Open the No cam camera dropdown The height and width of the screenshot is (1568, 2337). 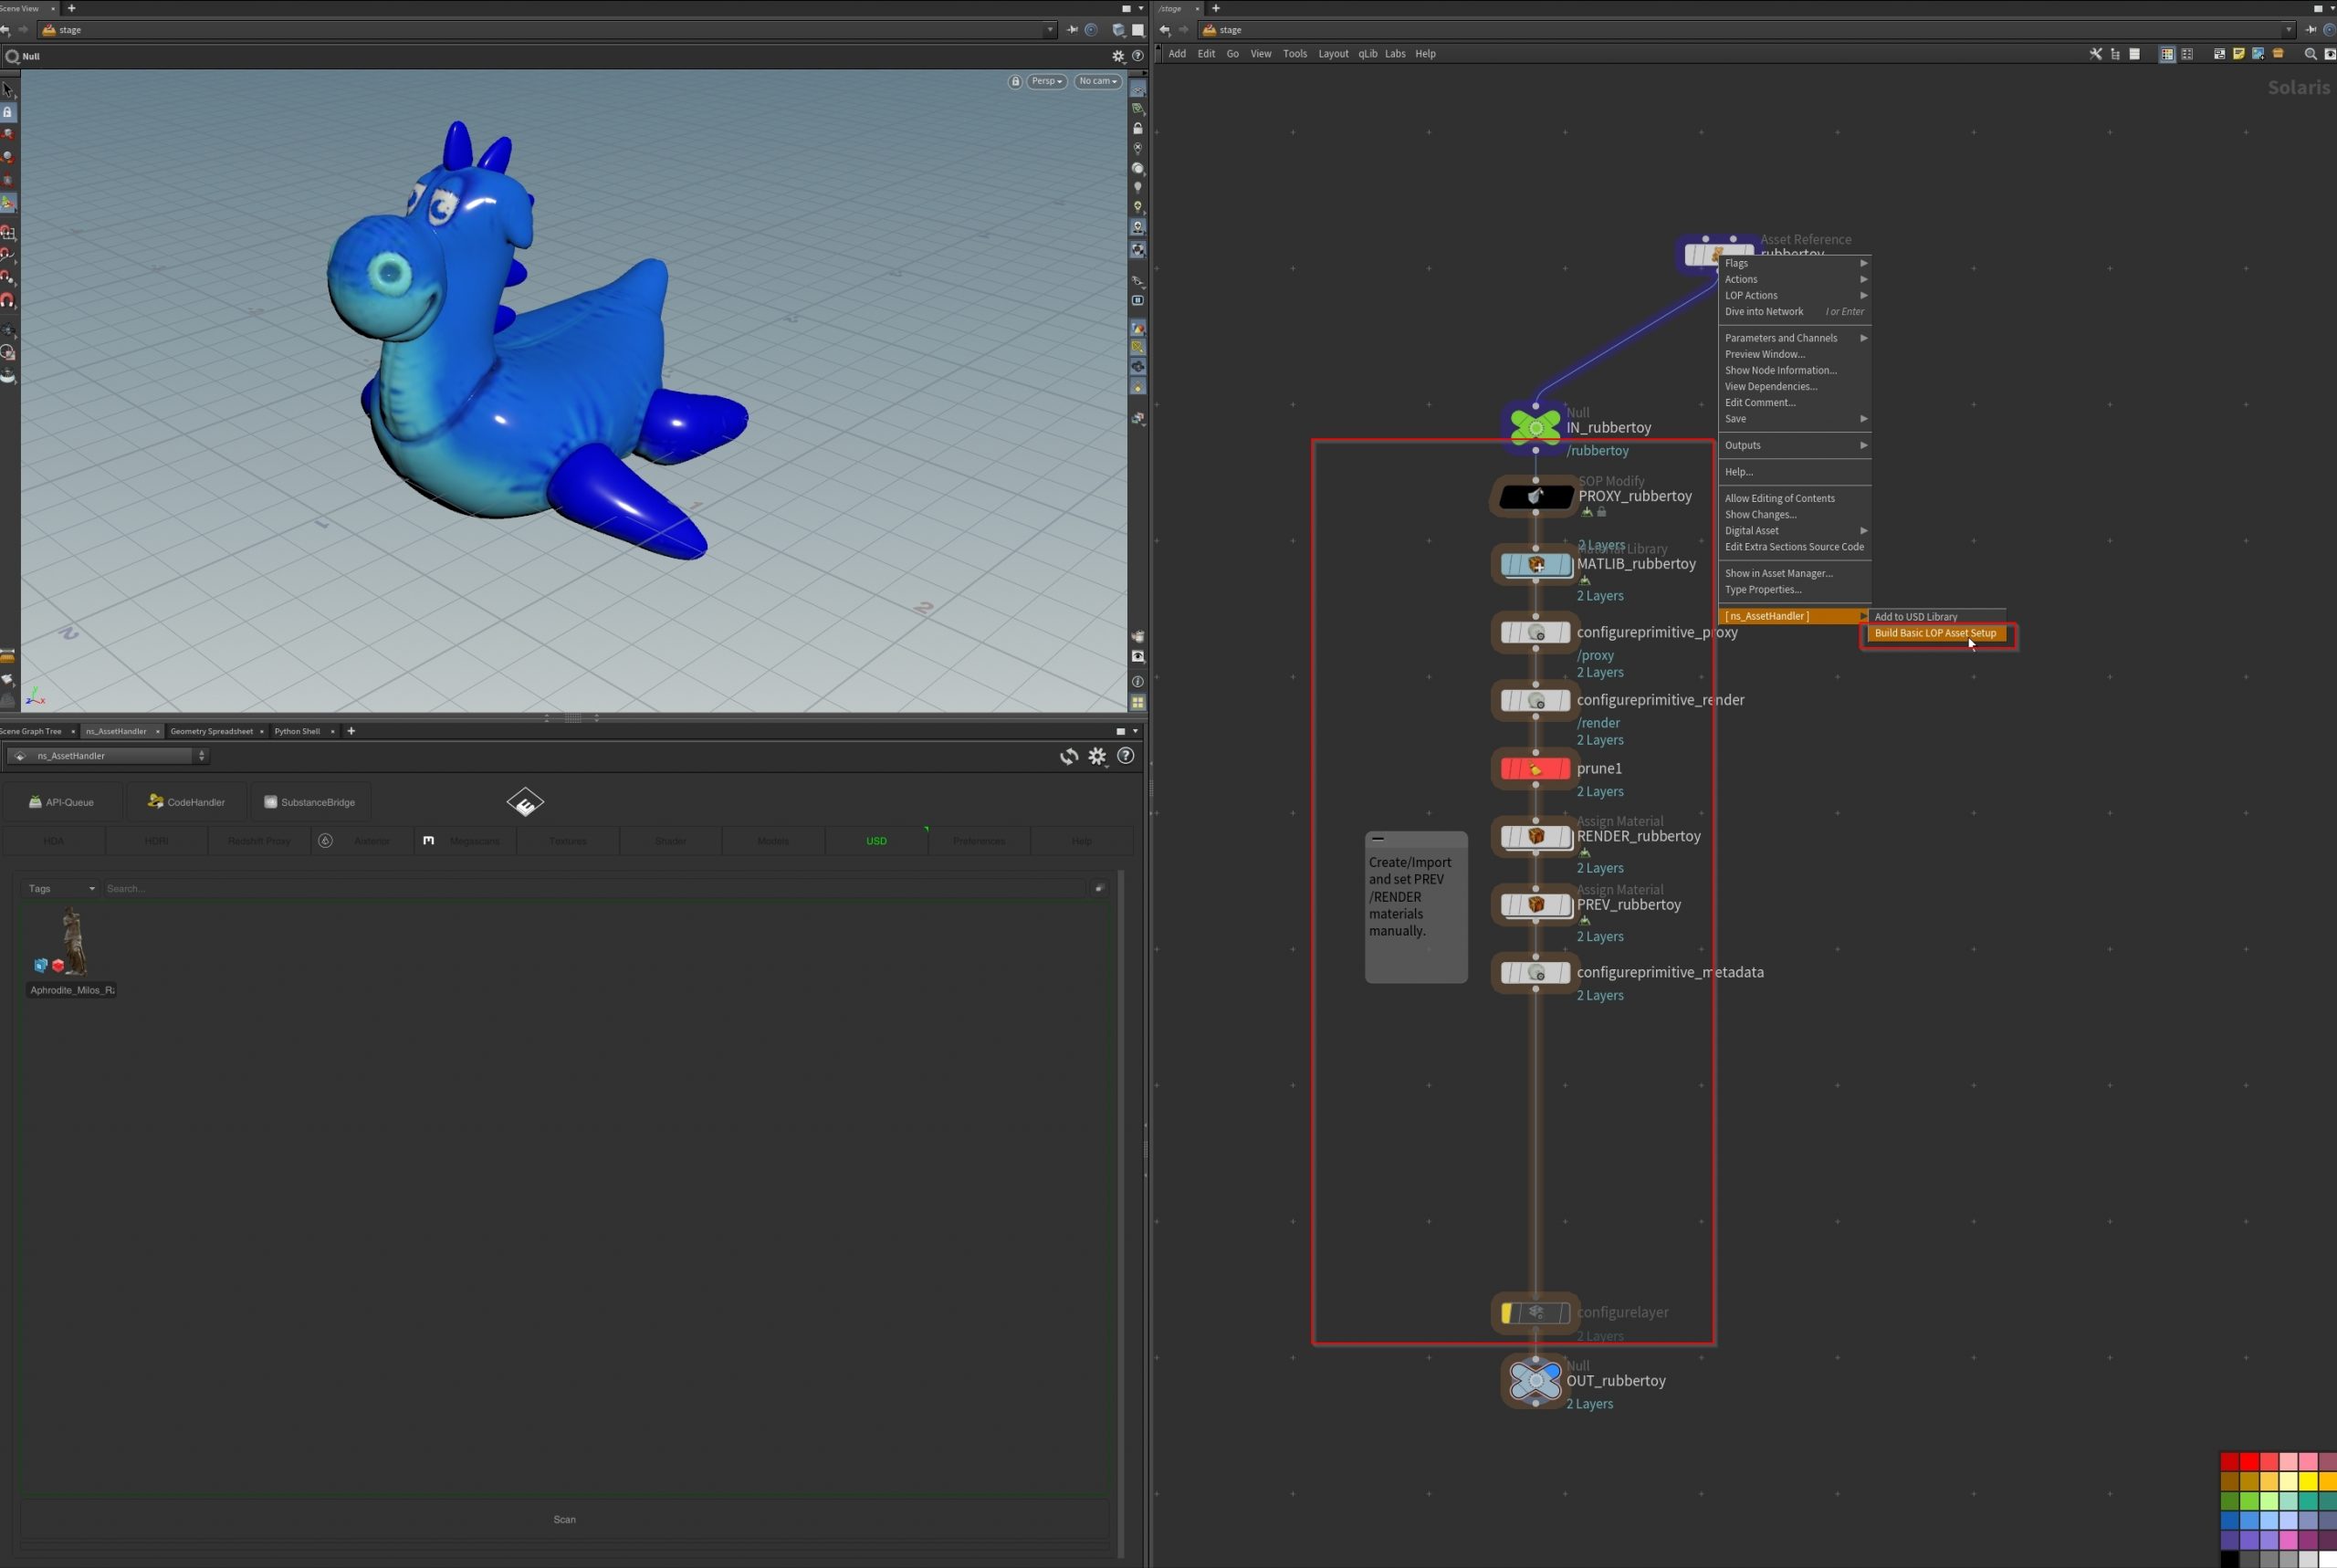[x=1098, y=81]
